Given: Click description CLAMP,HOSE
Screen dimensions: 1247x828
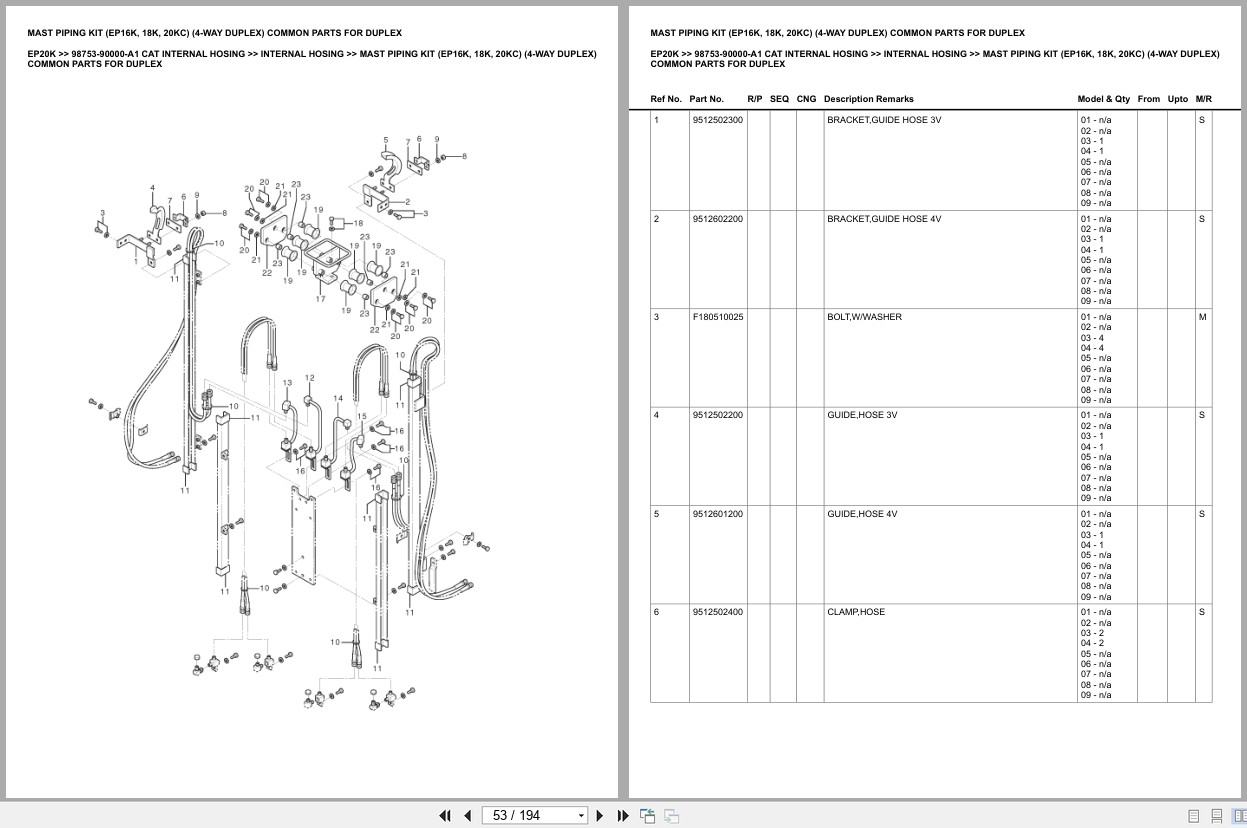Looking at the screenshot, I should coord(856,612).
